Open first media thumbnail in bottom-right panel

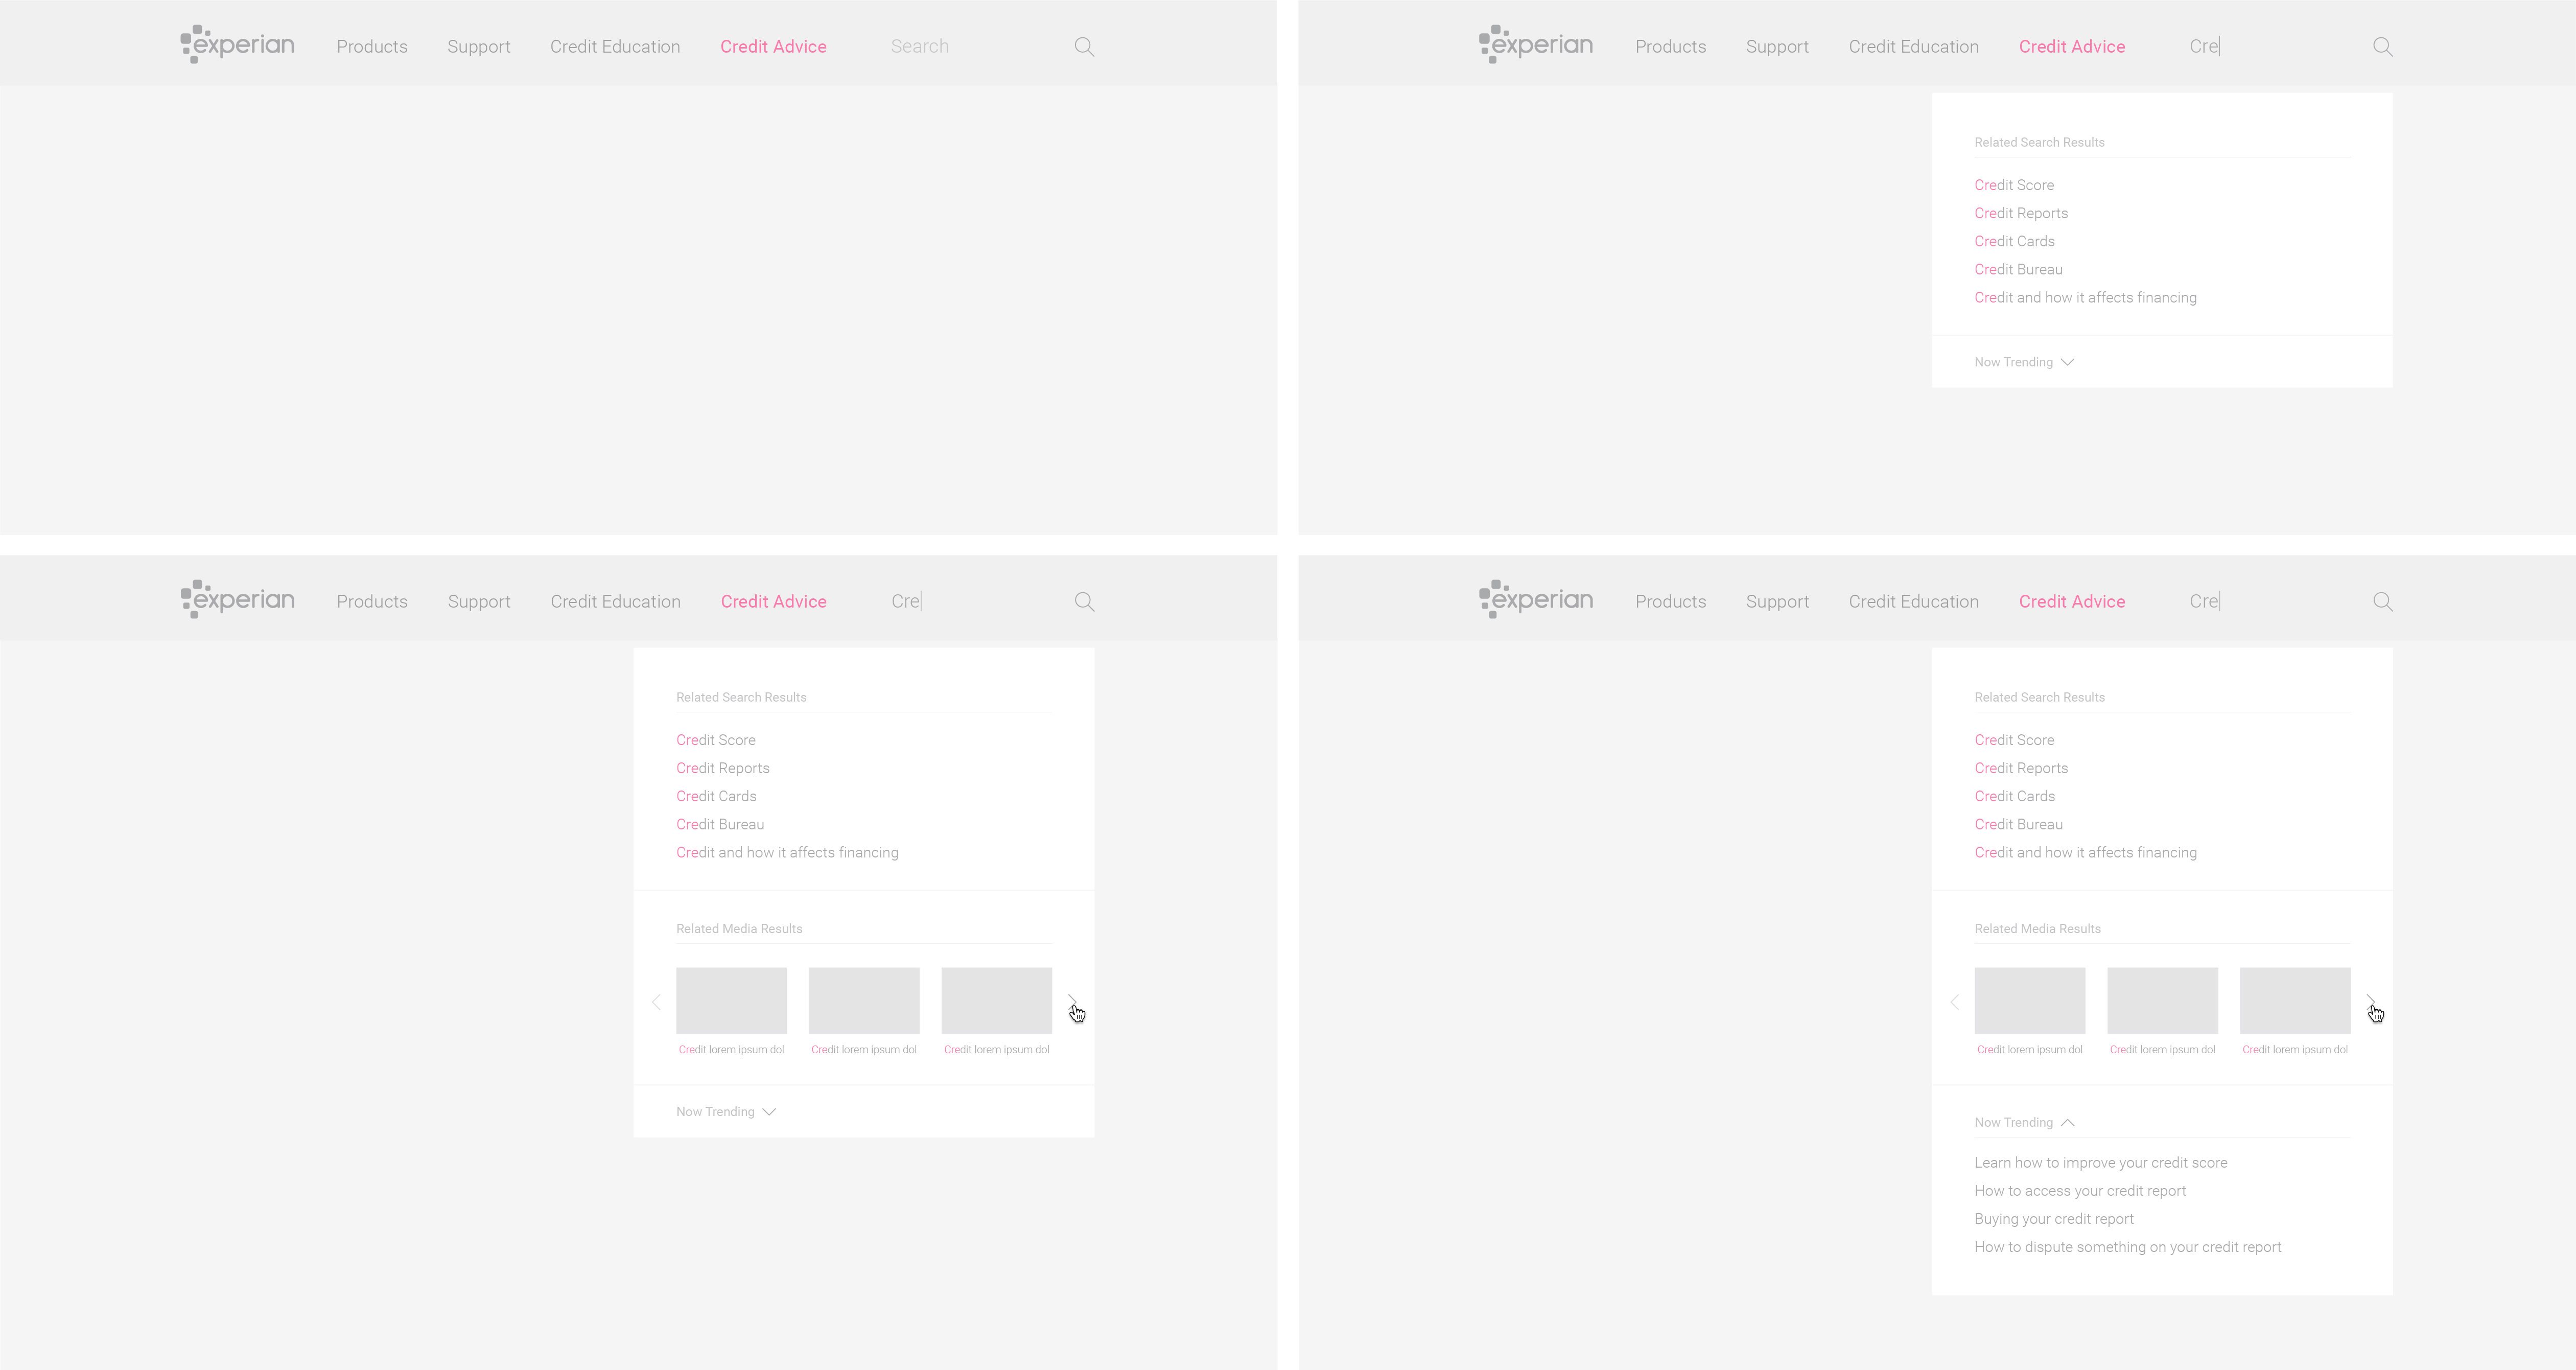pyautogui.click(x=2030, y=1000)
